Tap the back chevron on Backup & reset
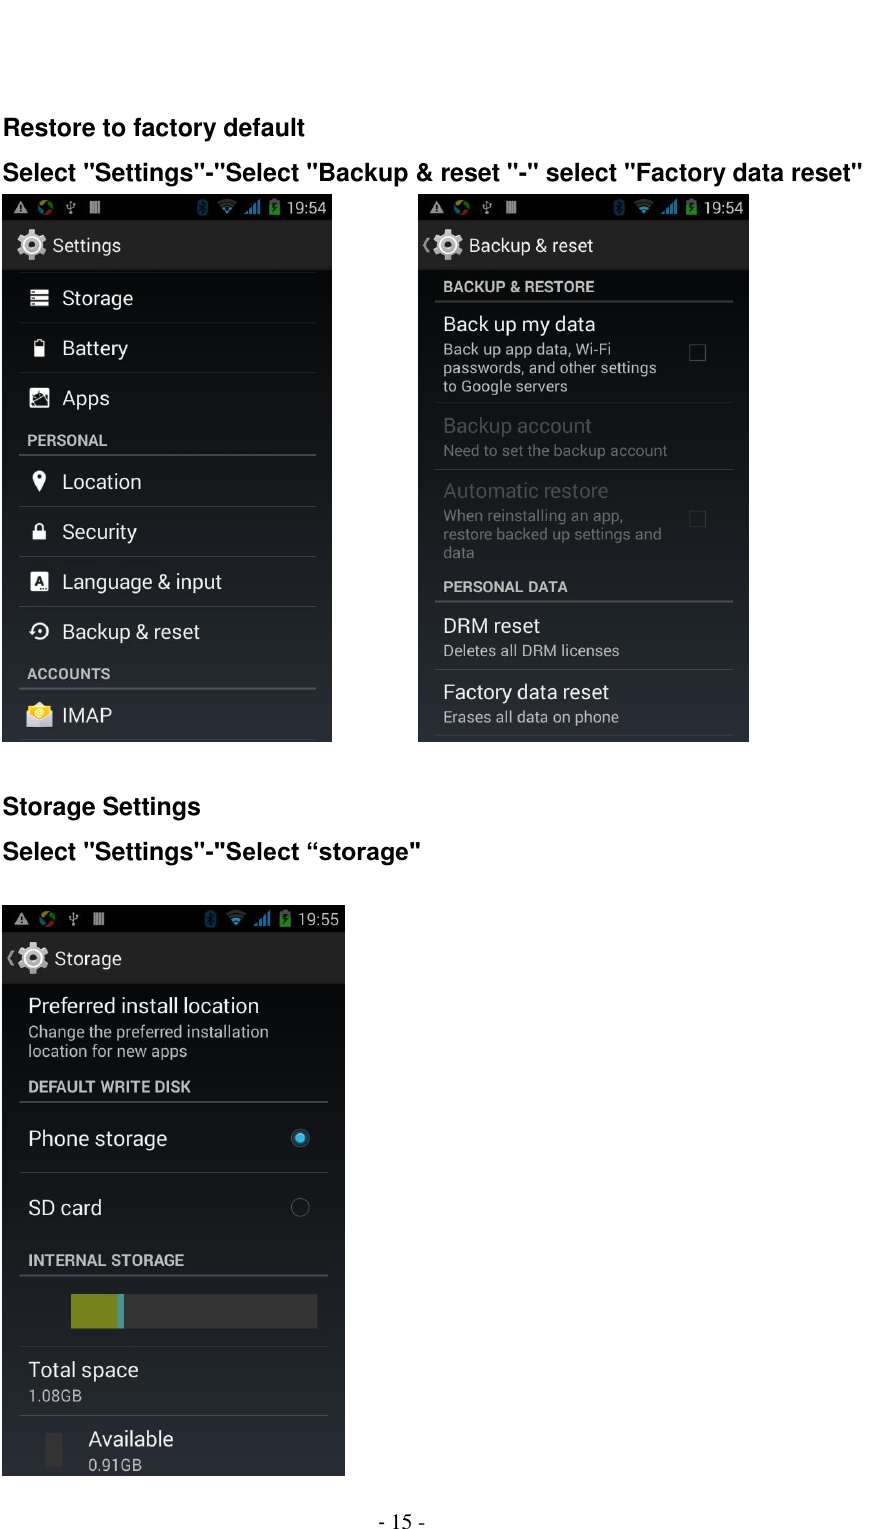 pos(426,244)
